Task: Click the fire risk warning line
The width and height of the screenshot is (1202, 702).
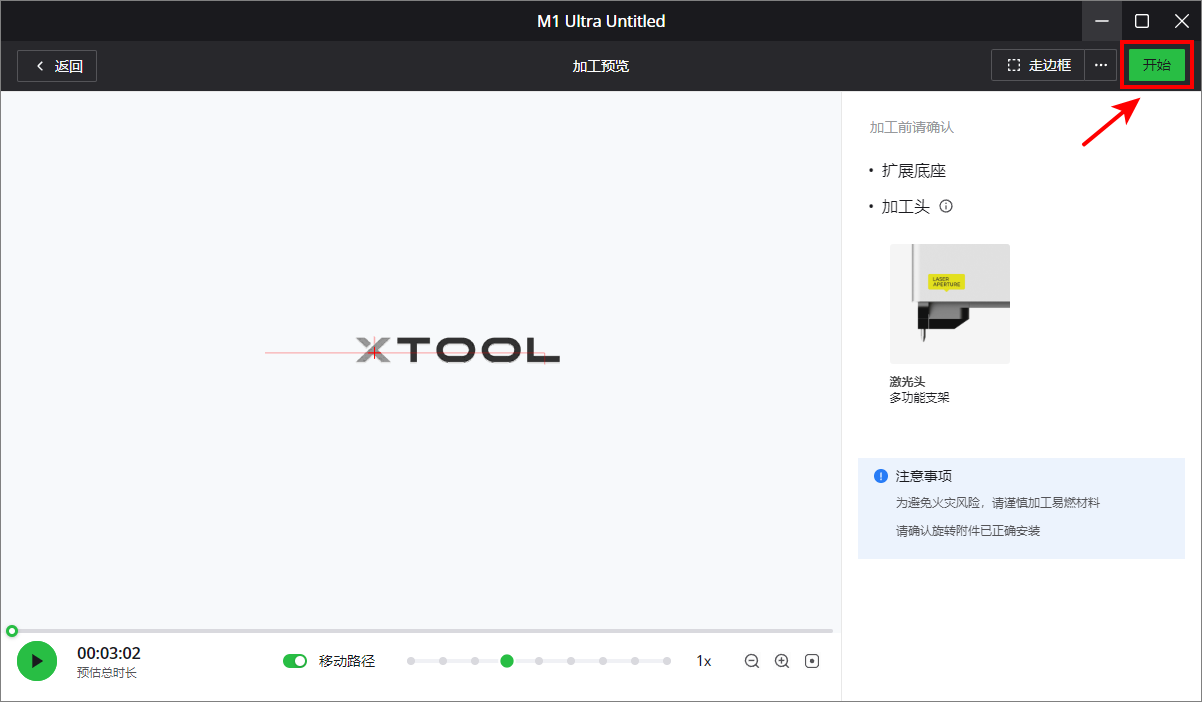Action: [998, 503]
